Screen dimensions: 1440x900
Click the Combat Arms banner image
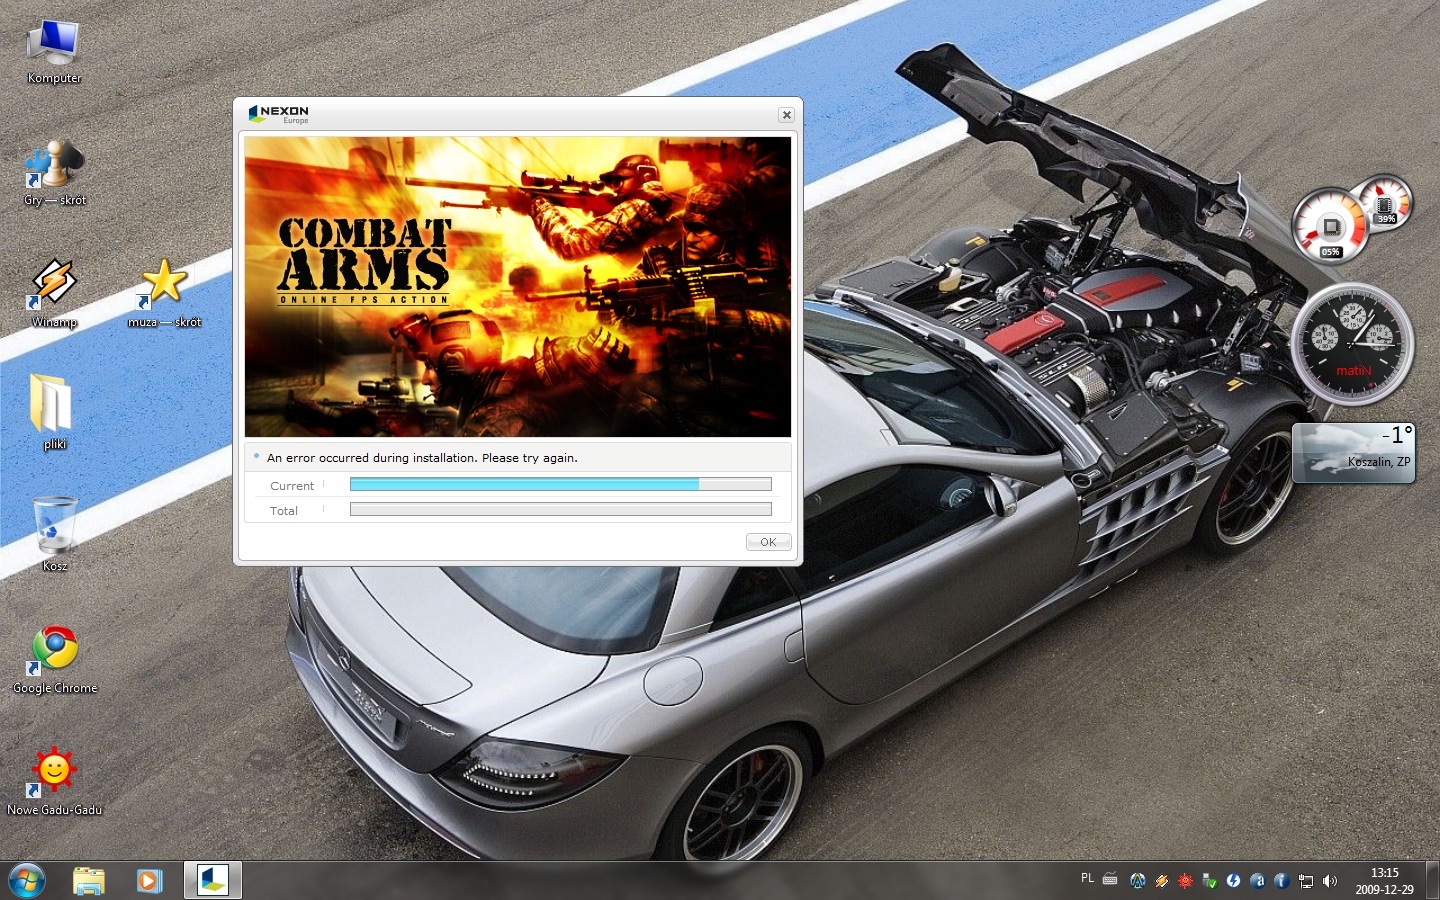click(x=518, y=287)
